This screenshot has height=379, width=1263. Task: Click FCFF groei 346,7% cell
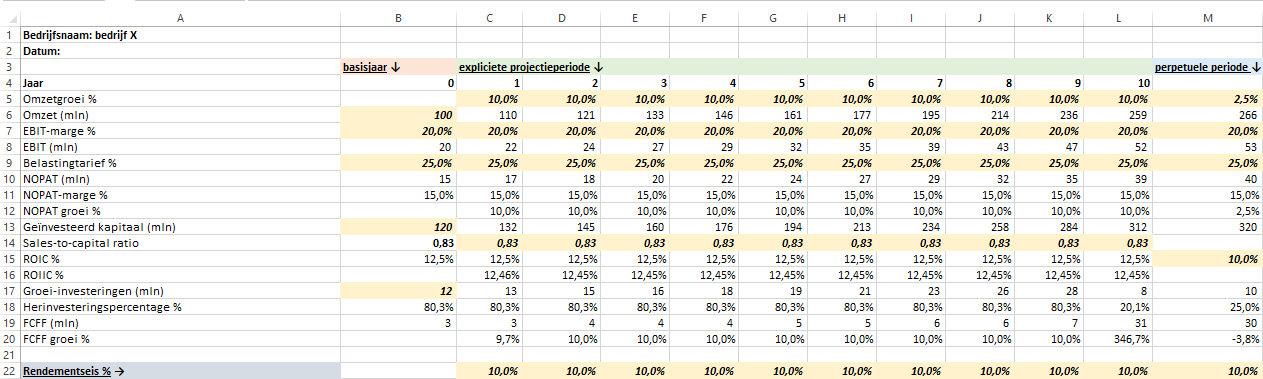tap(1118, 339)
